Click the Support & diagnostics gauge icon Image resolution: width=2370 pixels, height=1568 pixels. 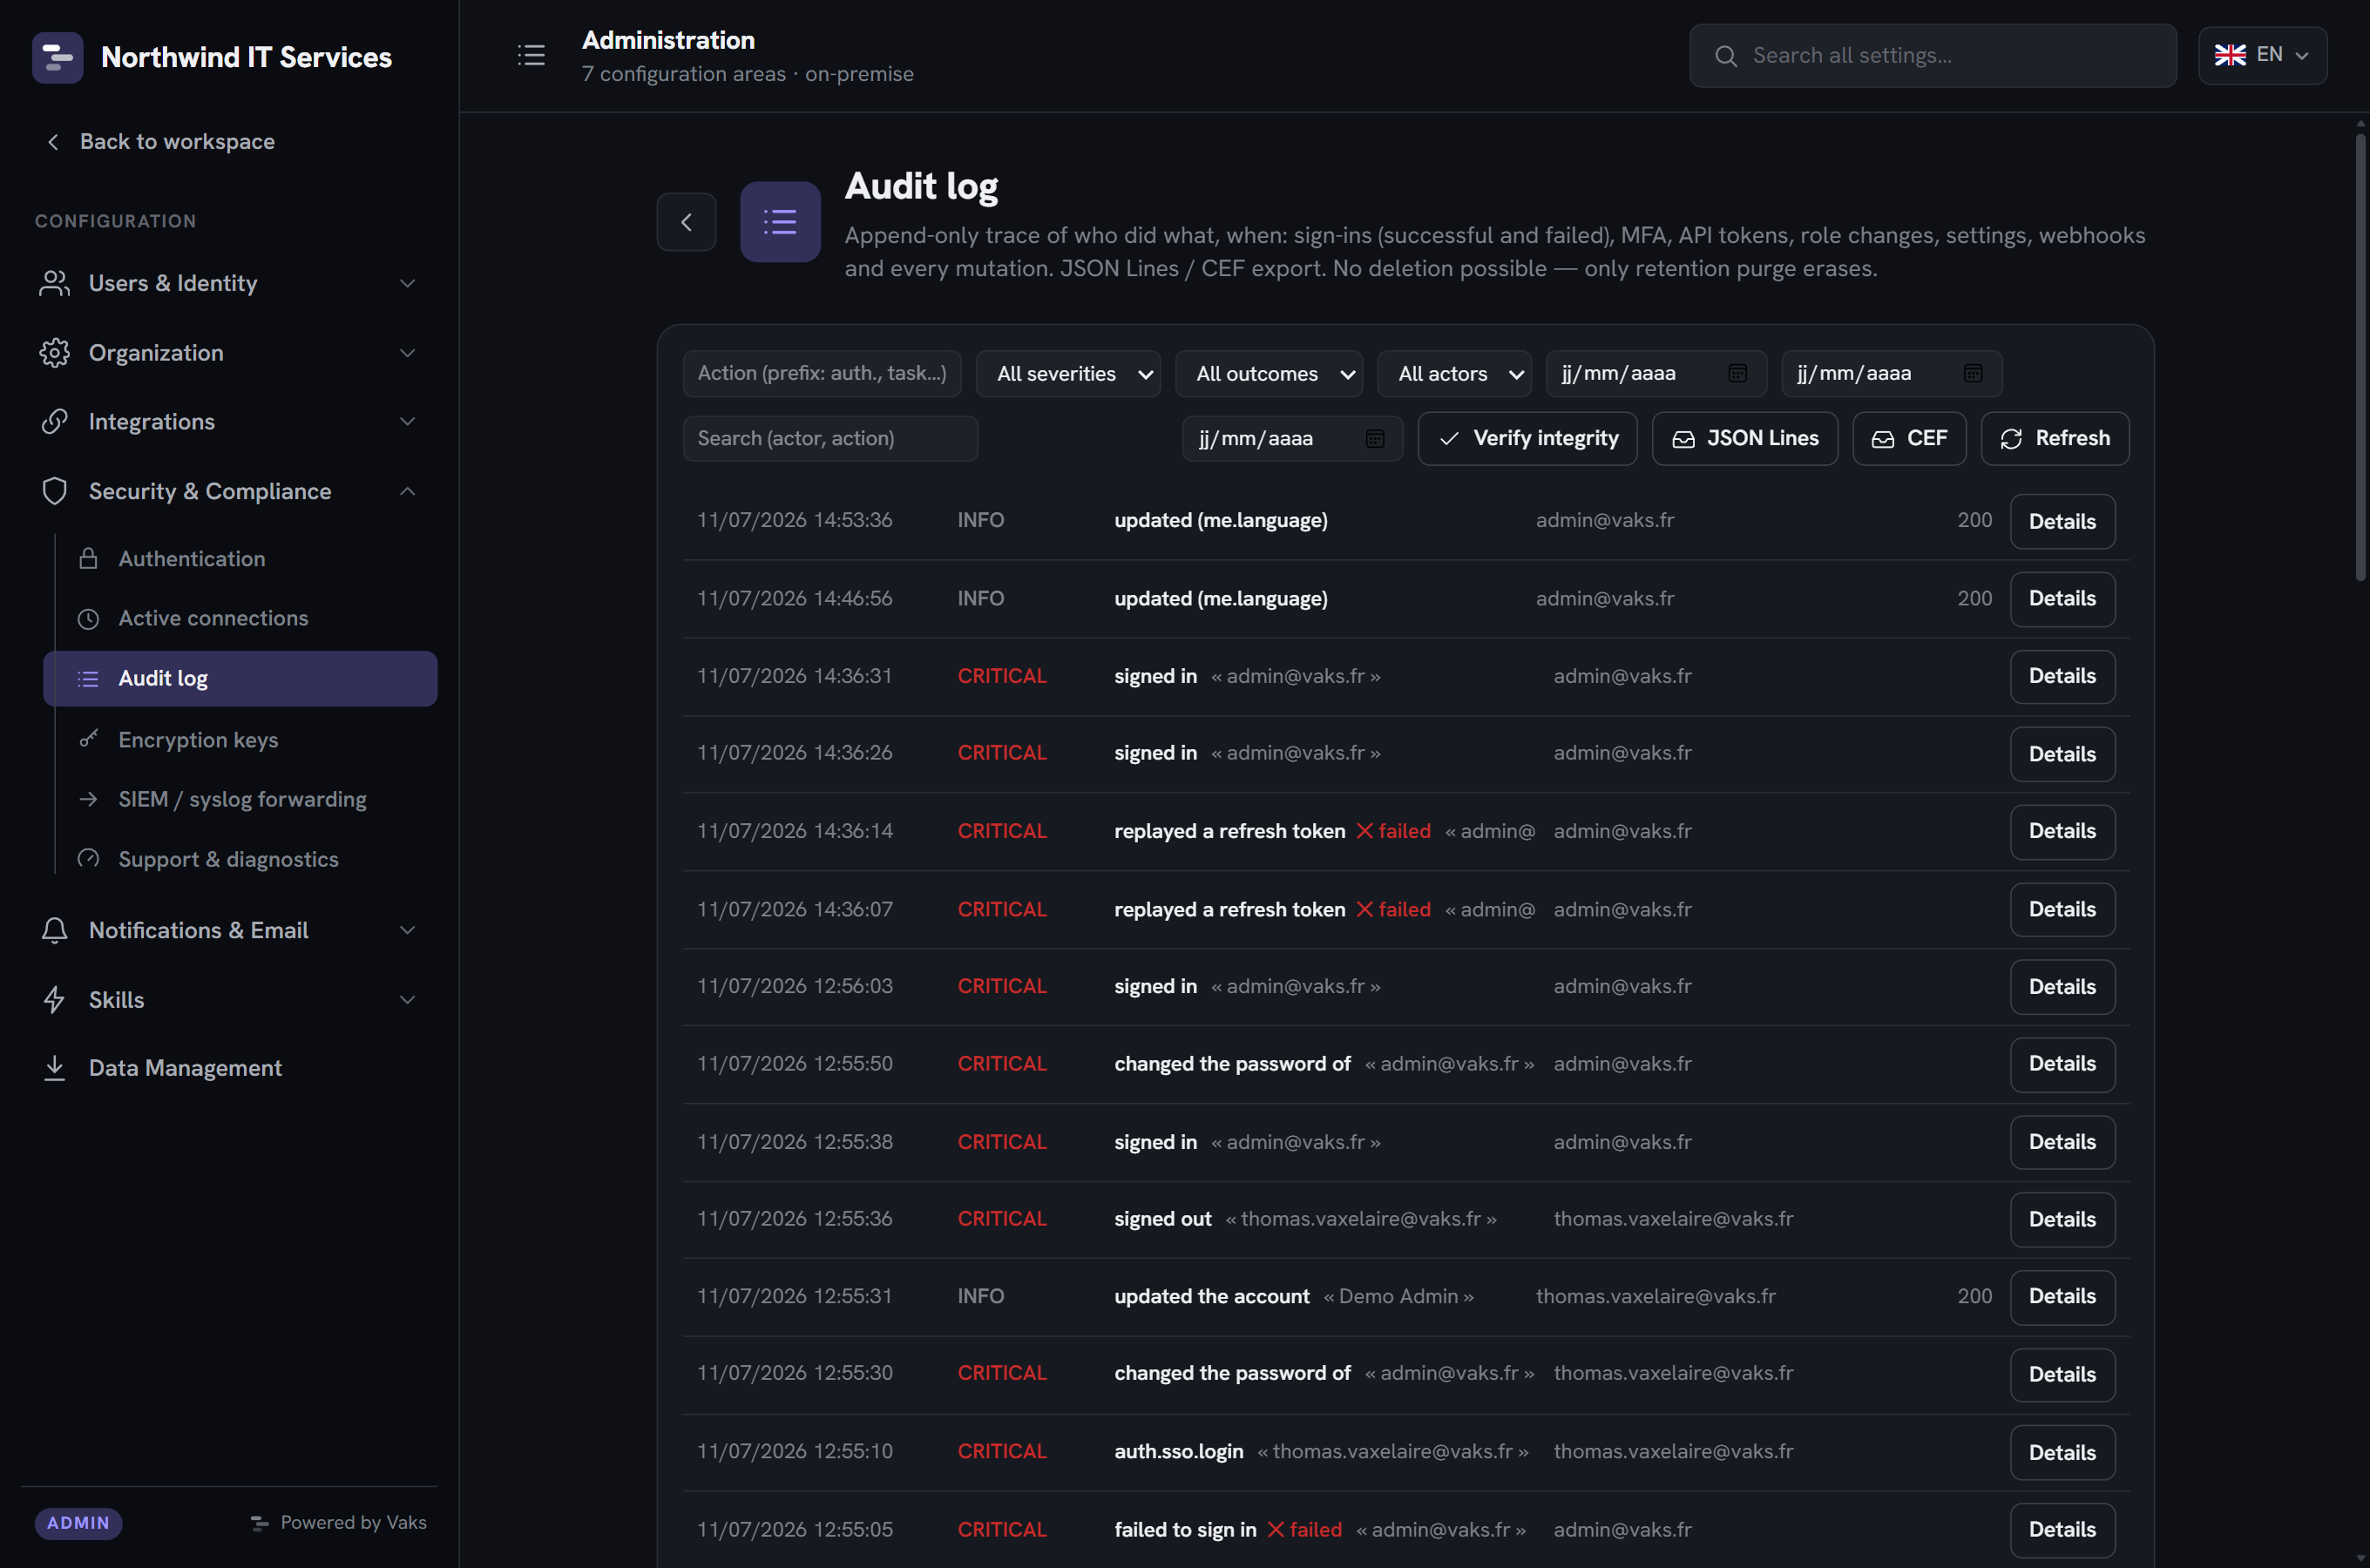tap(89, 859)
